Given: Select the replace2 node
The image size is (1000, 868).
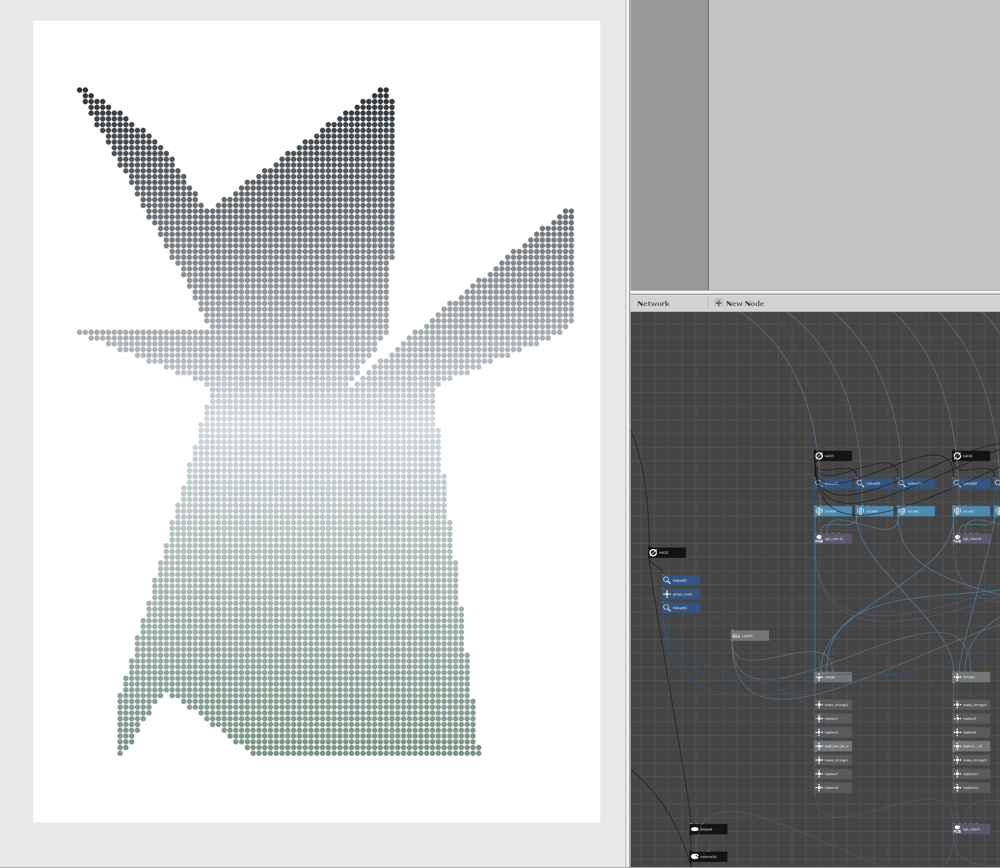Looking at the screenshot, I should [x=833, y=732].
